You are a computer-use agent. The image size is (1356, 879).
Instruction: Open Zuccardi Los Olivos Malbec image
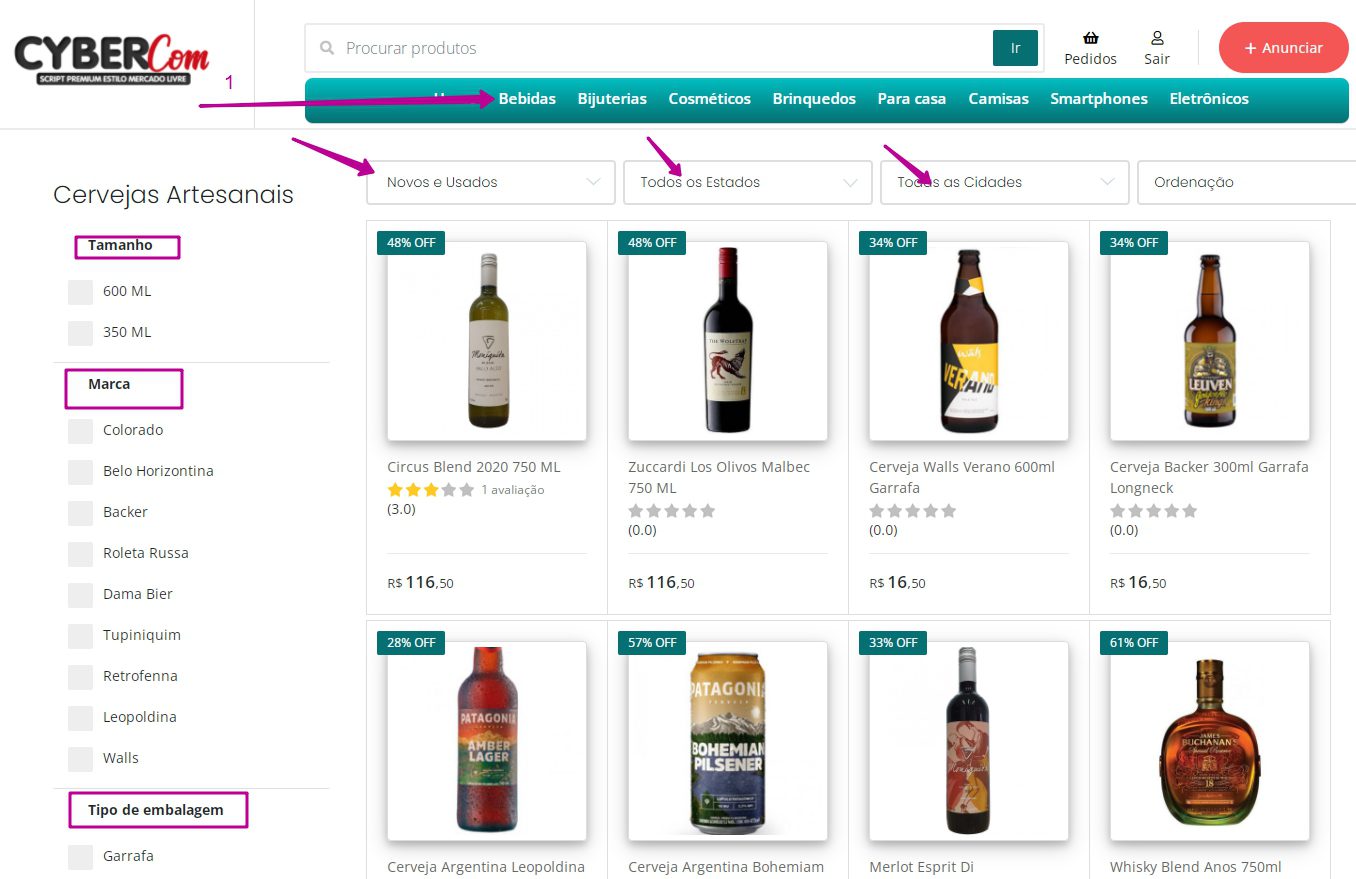pyautogui.click(x=728, y=341)
